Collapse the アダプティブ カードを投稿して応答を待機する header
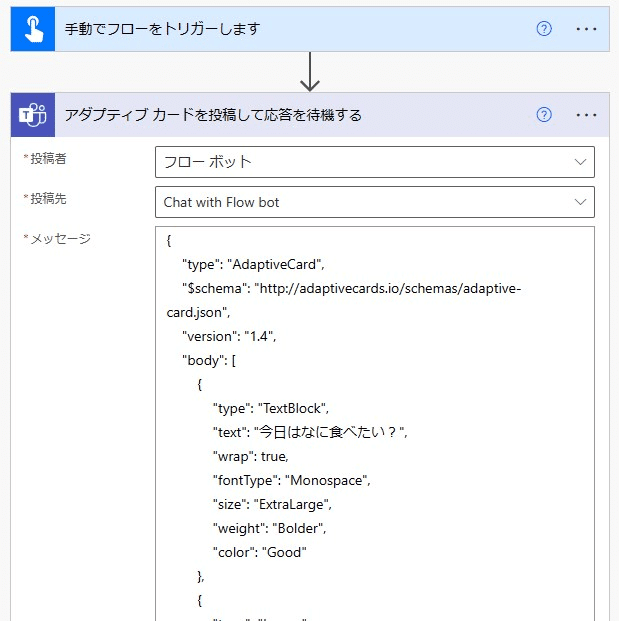Image resolution: width=619 pixels, height=621 pixels. pyautogui.click(x=310, y=115)
